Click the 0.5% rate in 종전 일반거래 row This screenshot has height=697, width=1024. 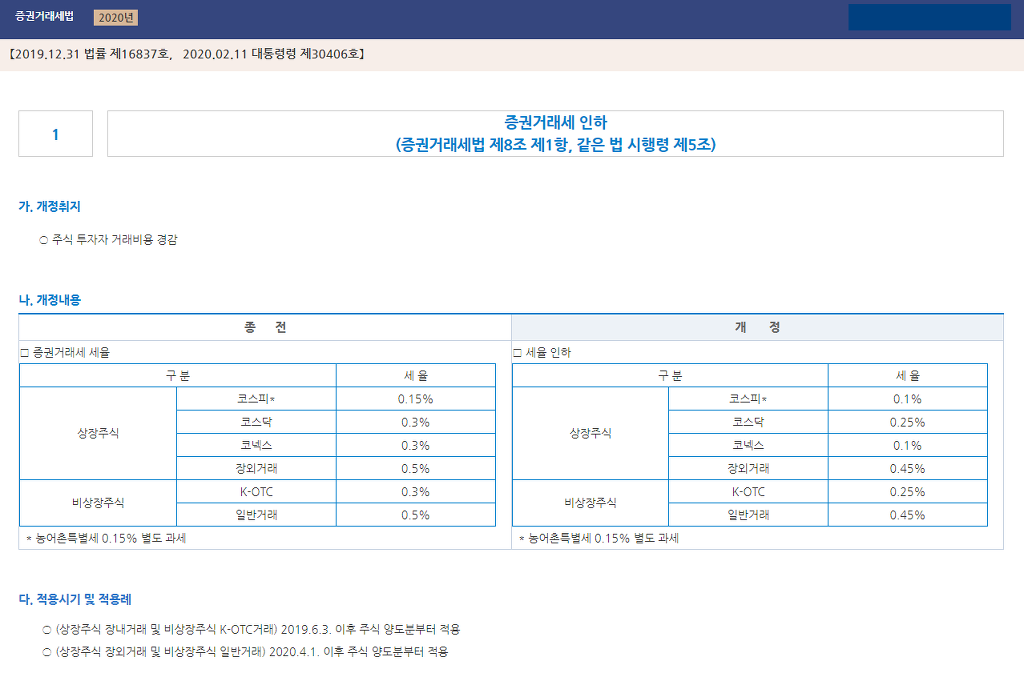(x=416, y=515)
